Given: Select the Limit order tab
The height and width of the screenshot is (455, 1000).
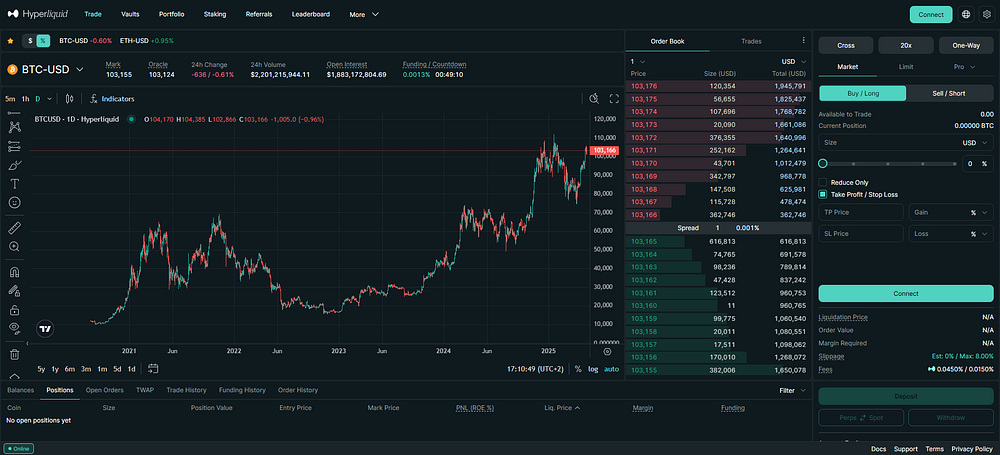Looking at the screenshot, I should (x=906, y=66).
